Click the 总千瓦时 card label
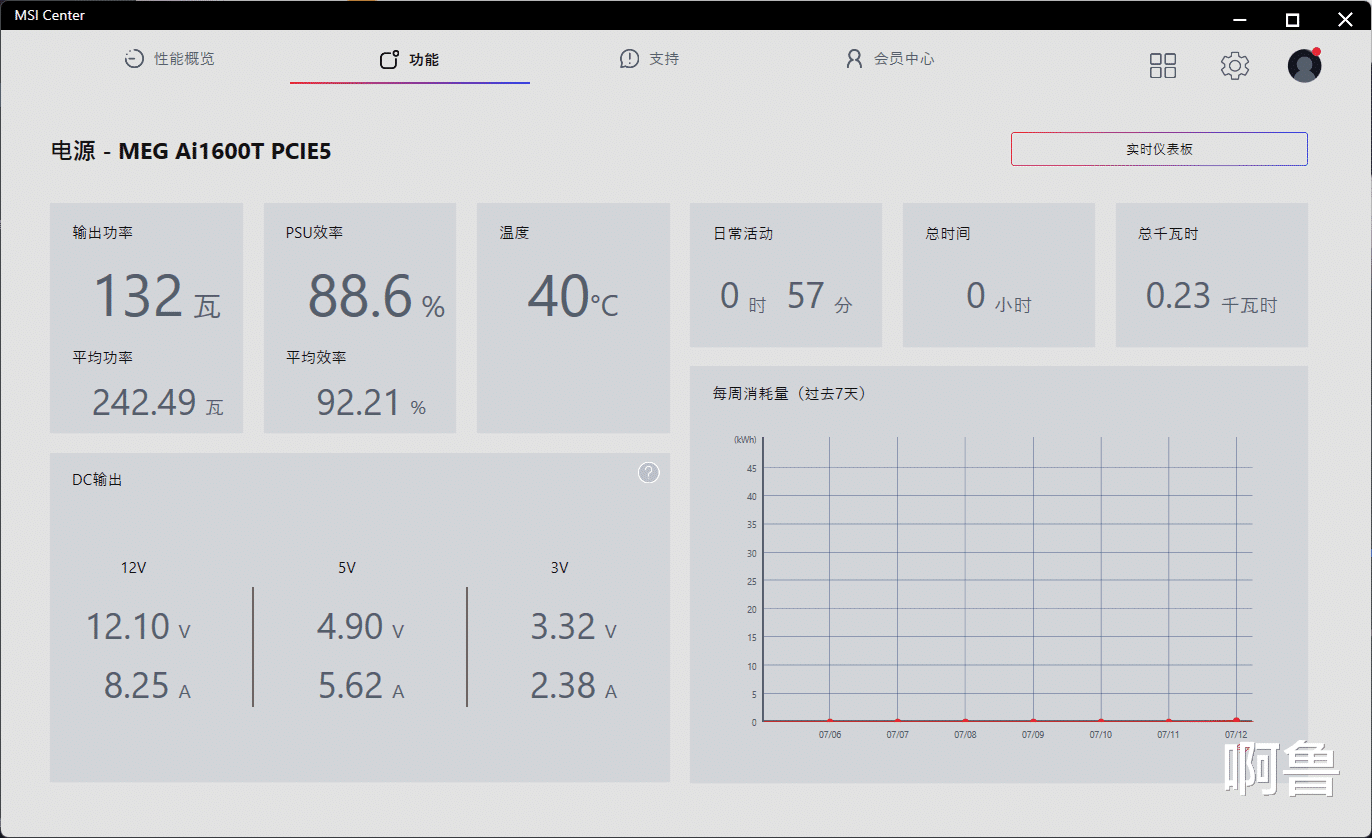 coord(1168,234)
